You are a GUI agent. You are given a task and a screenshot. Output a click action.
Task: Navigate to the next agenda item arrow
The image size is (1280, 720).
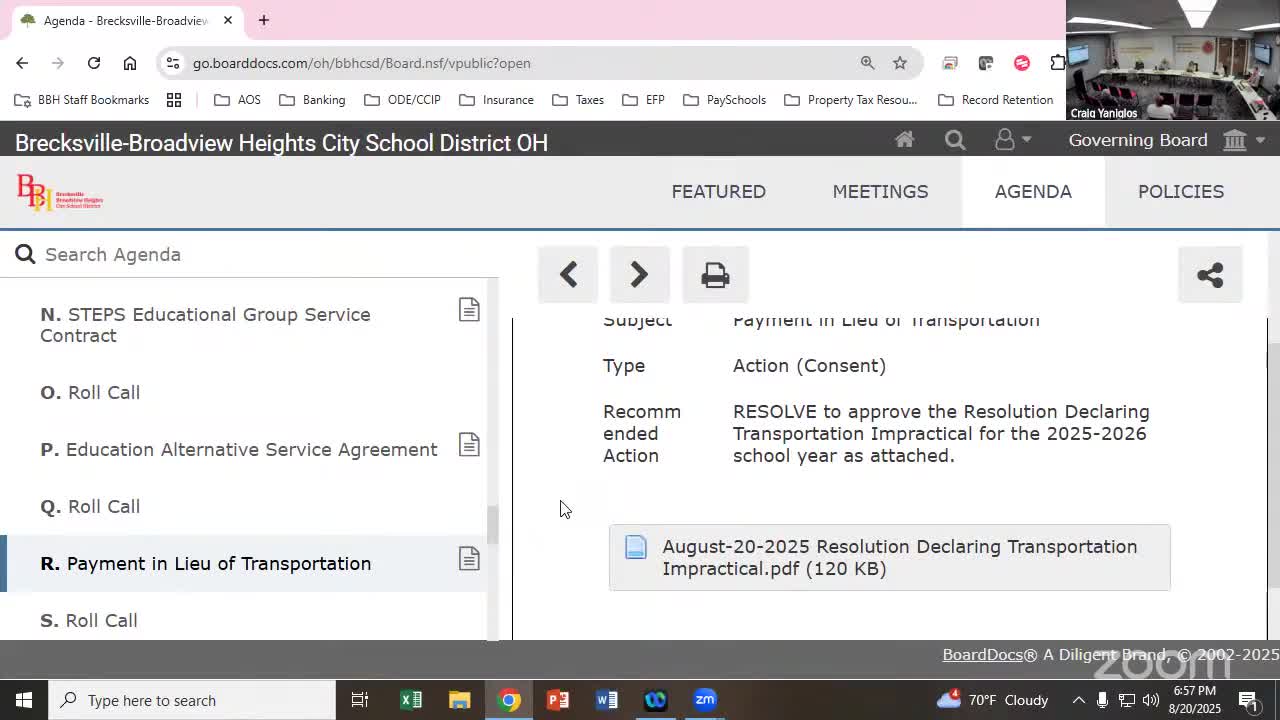tap(639, 274)
